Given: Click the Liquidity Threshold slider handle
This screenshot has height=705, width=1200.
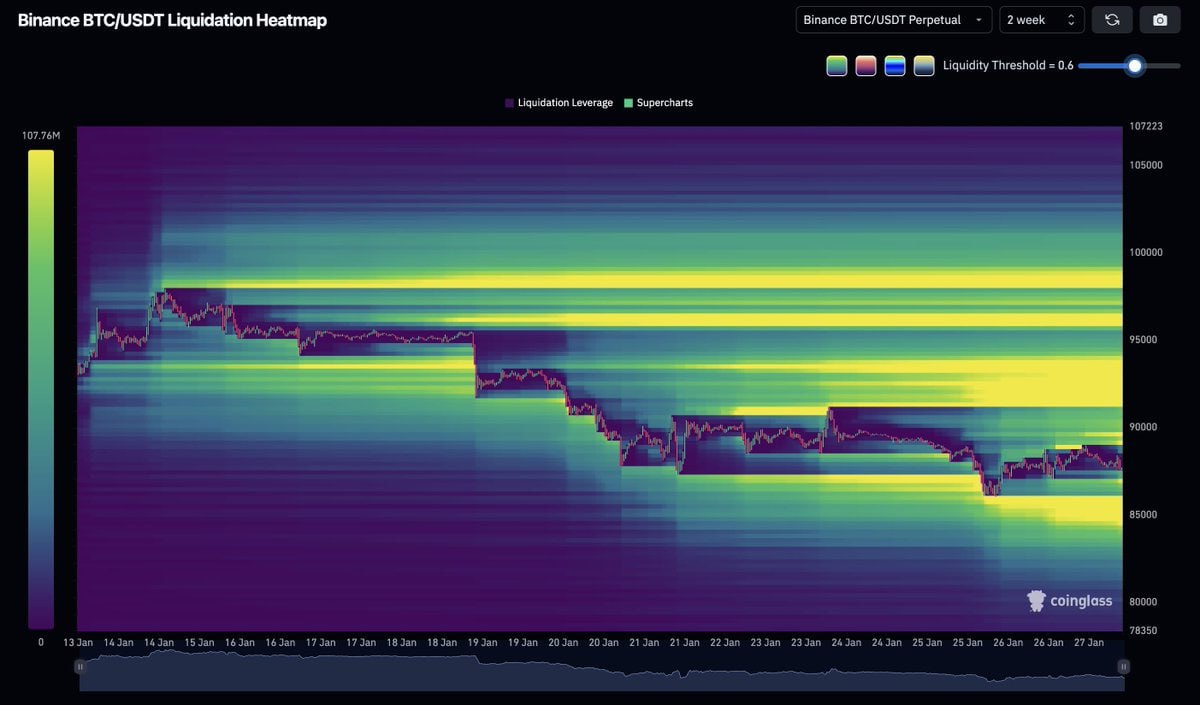Looking at the screenshot, I should (x=1135, y=66).
